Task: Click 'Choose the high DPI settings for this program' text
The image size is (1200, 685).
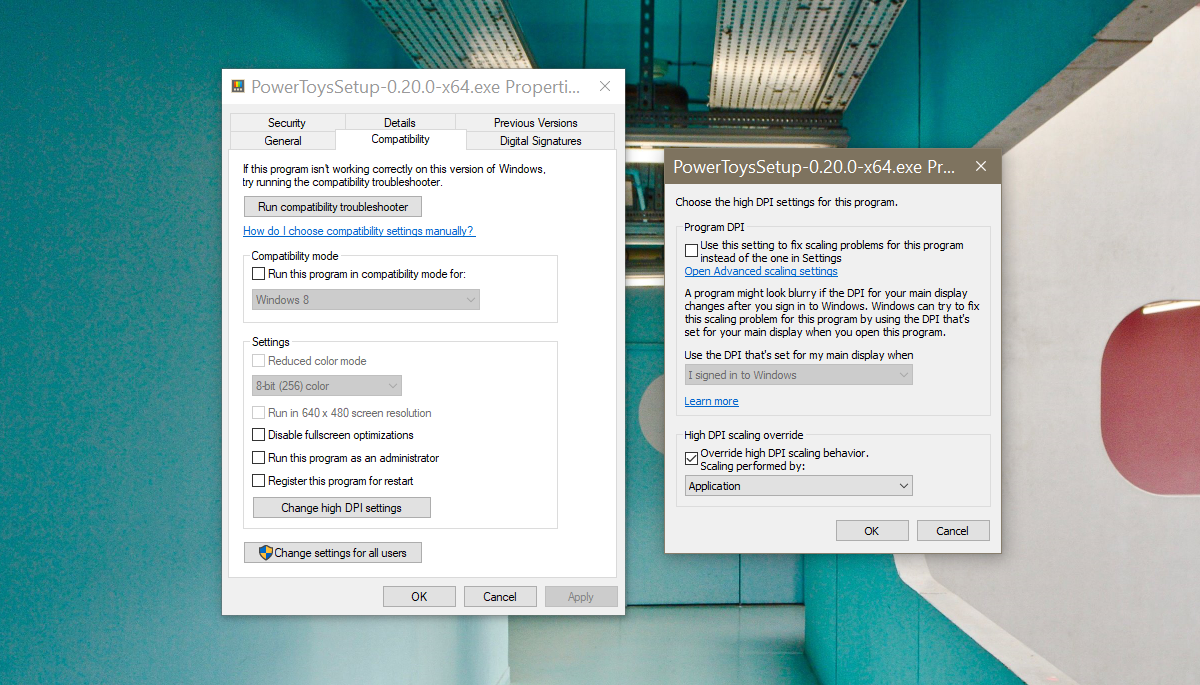Action: click(787, 201)
